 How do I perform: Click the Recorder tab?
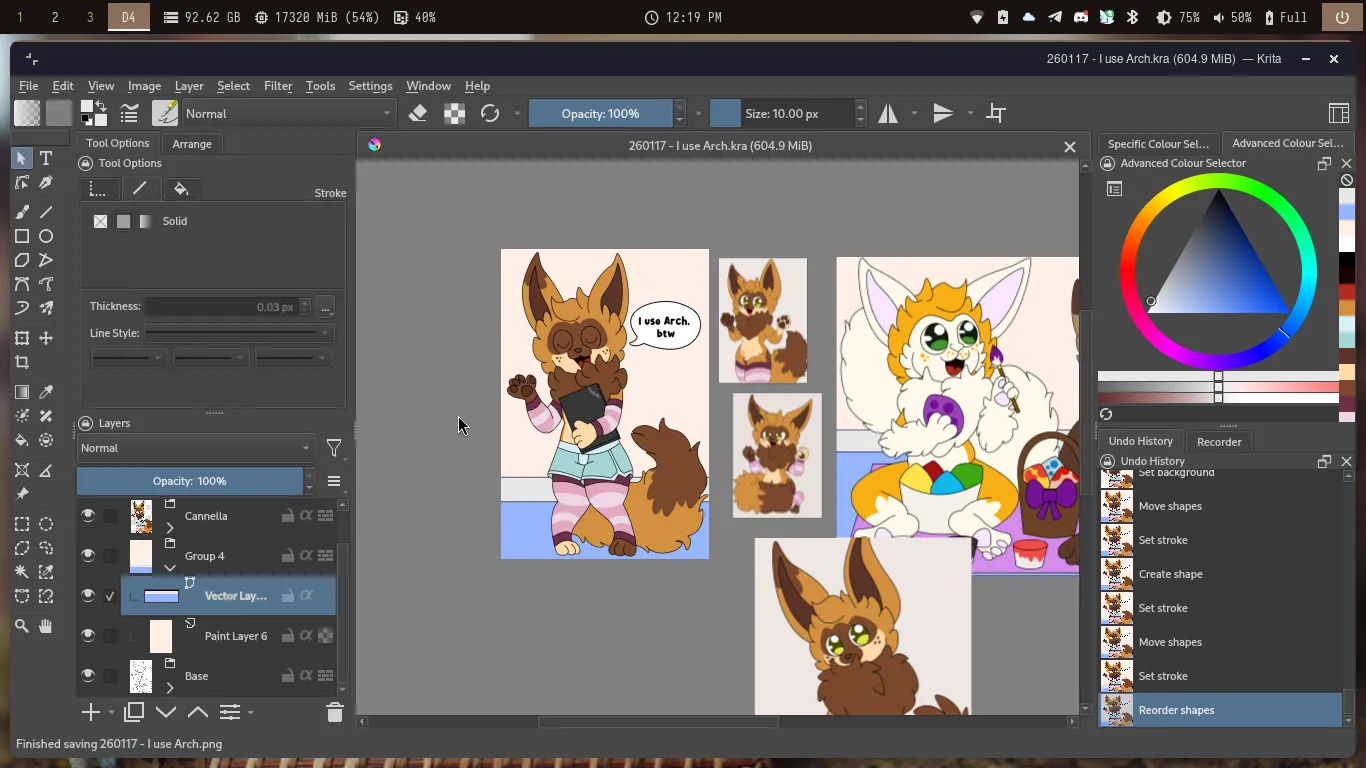point(1219,441)
